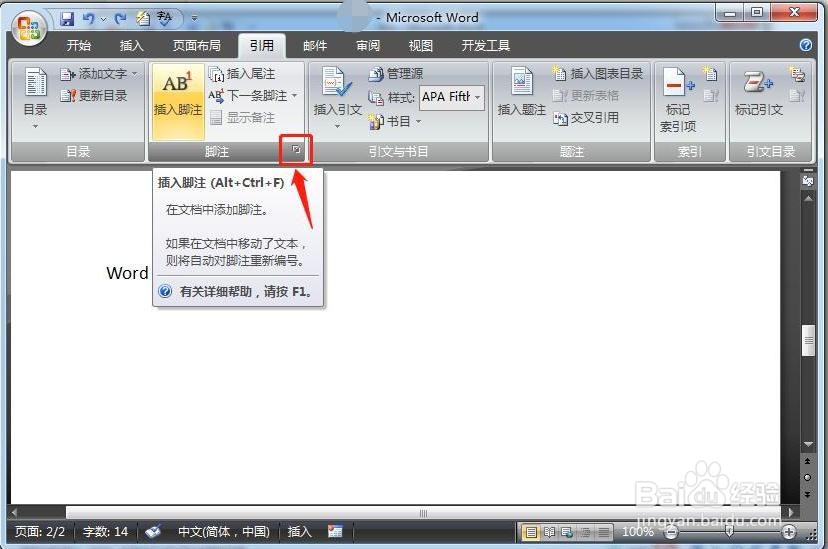828x549 pixels.
Task: Click the ruler toggle above vertical scrollbar
Action: coord(808,181)
